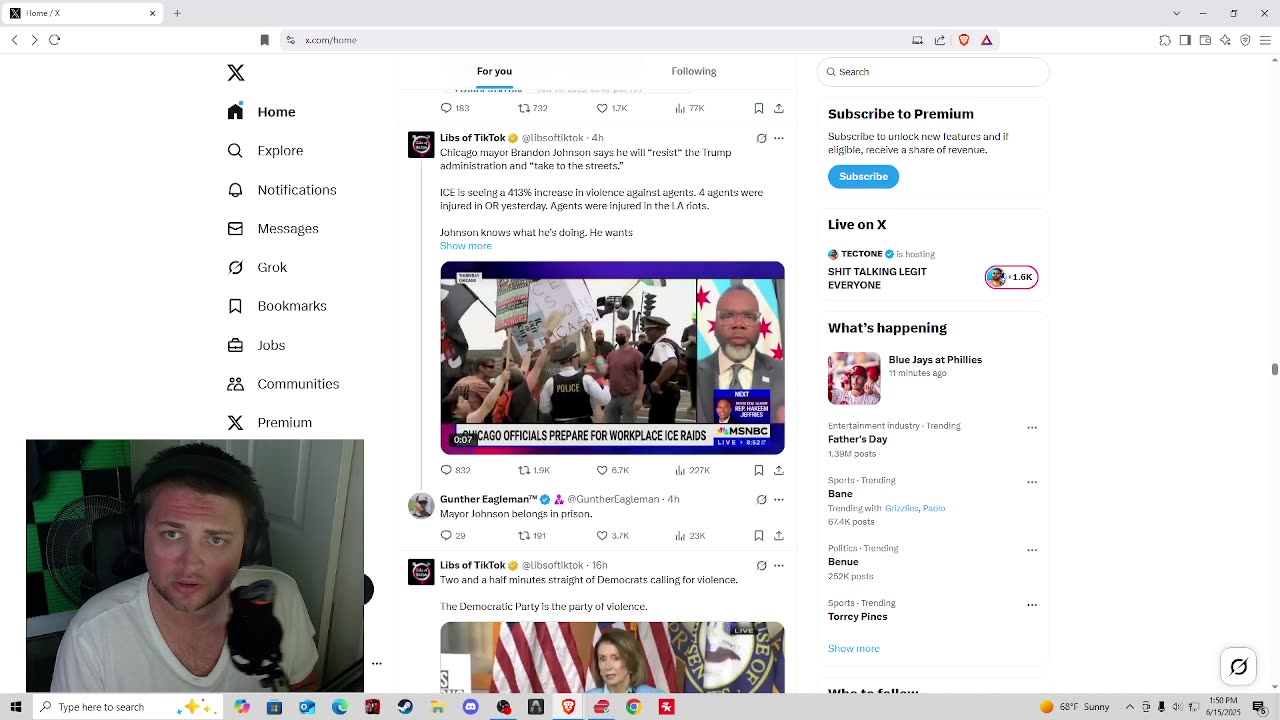The height and width of the screenshot is (720, 1280).
Task: Switch to the For you tab
Action: (494, 71)
